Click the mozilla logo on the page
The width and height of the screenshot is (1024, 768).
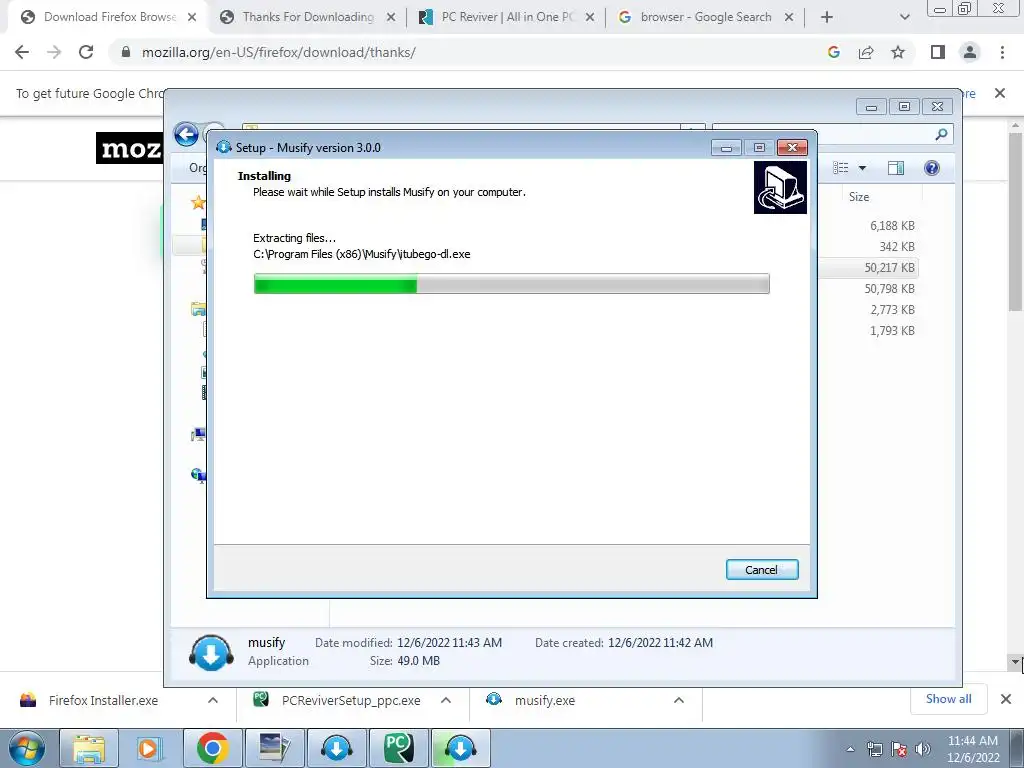point(129,148)
